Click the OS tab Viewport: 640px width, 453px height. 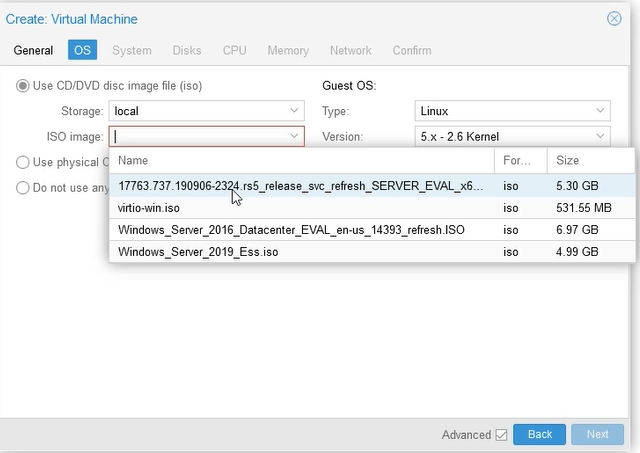point(82,50)
